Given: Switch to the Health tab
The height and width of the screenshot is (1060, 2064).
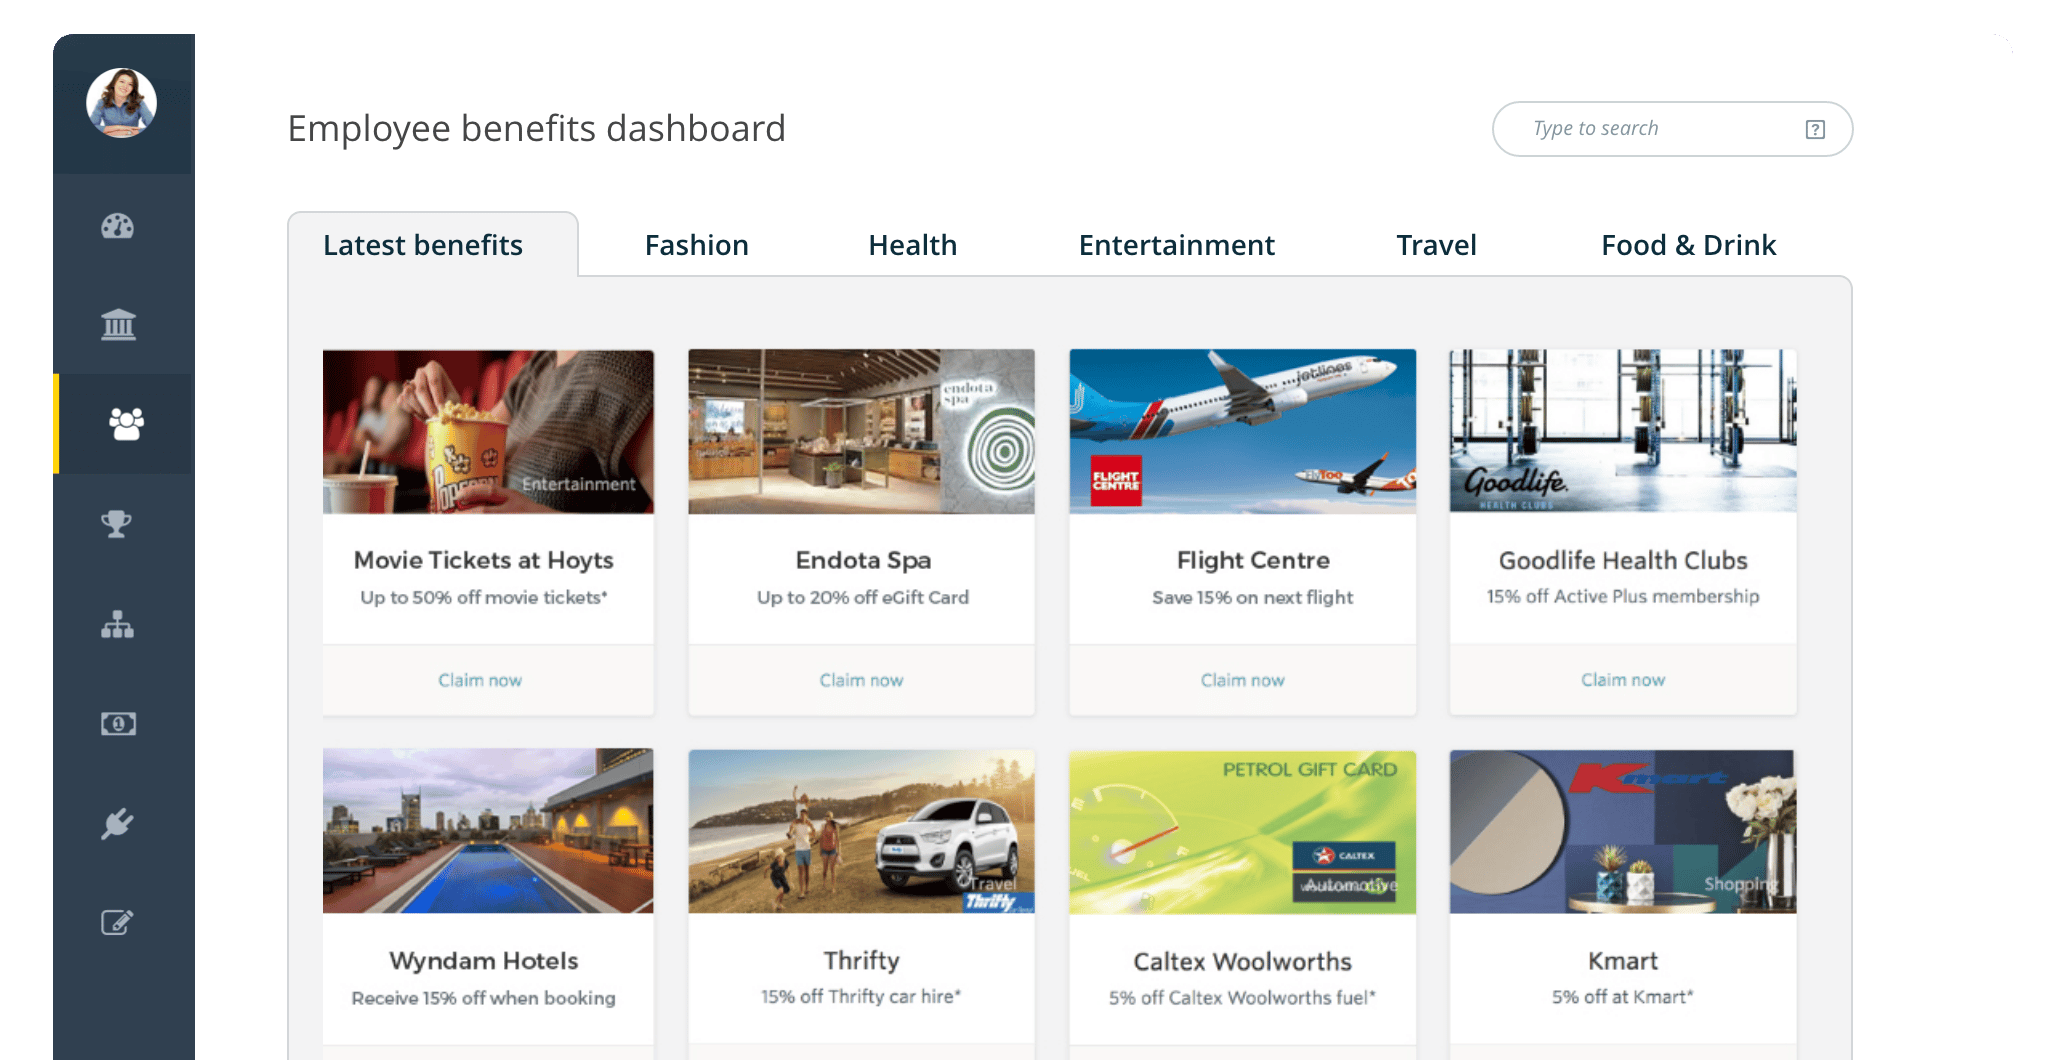Looking at the screenshot, I should (912, 245).
